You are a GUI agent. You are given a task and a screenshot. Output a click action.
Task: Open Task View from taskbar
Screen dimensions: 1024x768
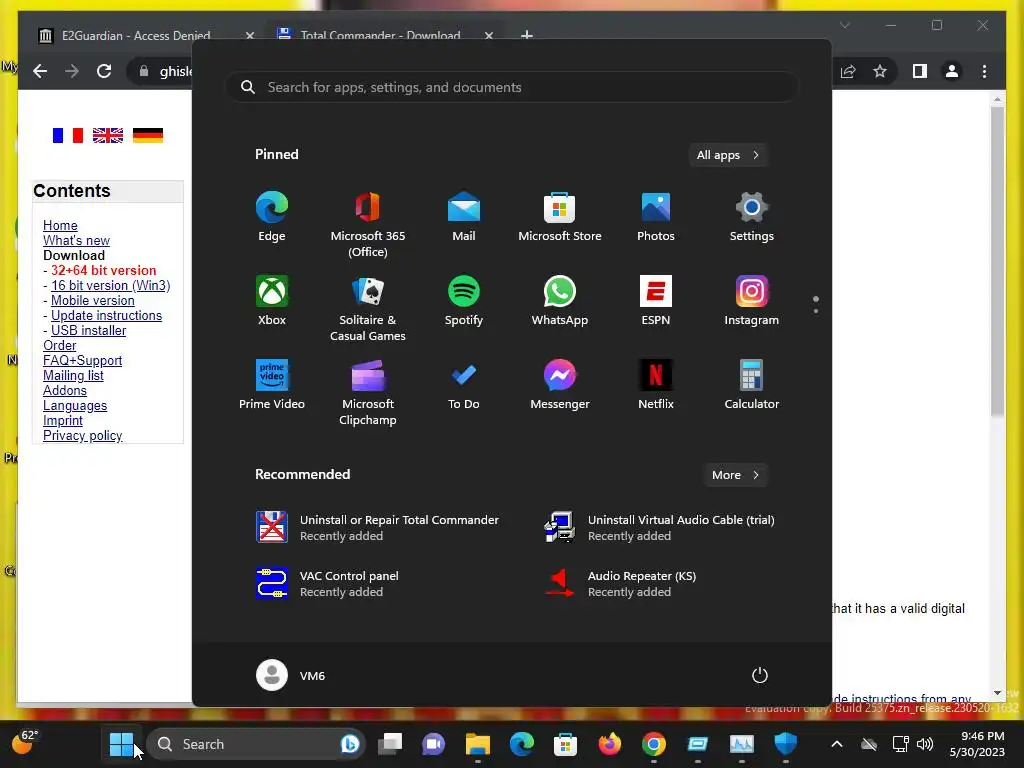point(390,744)
